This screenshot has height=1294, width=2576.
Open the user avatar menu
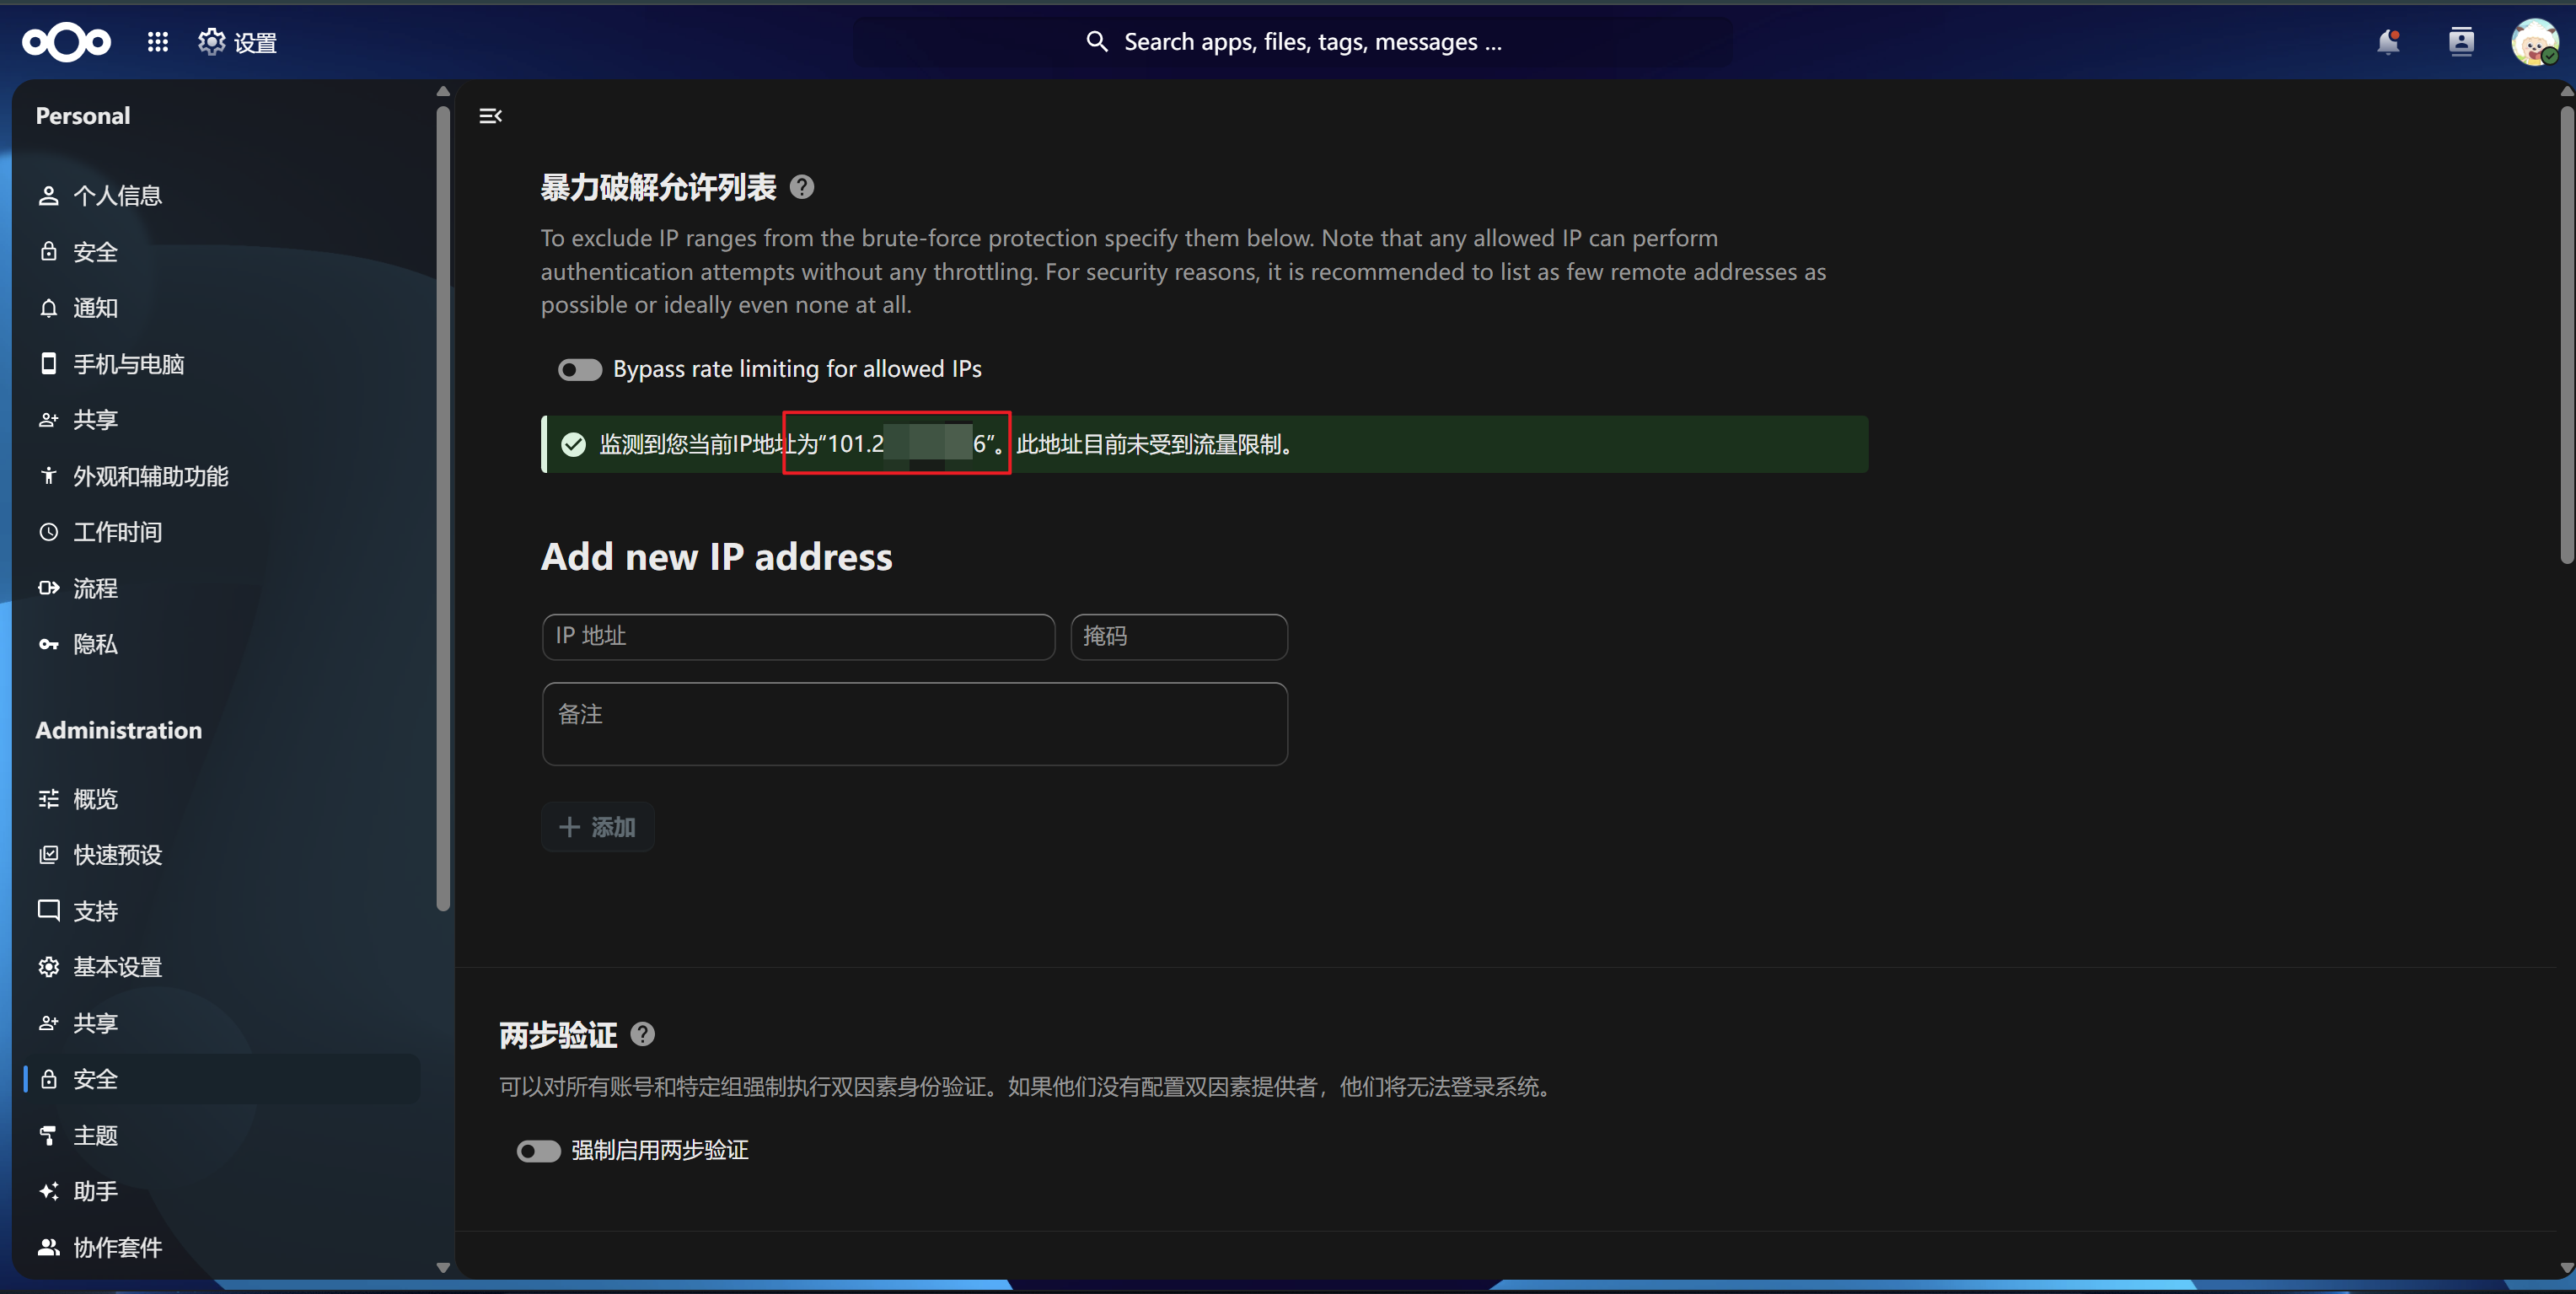(2534, 42)
